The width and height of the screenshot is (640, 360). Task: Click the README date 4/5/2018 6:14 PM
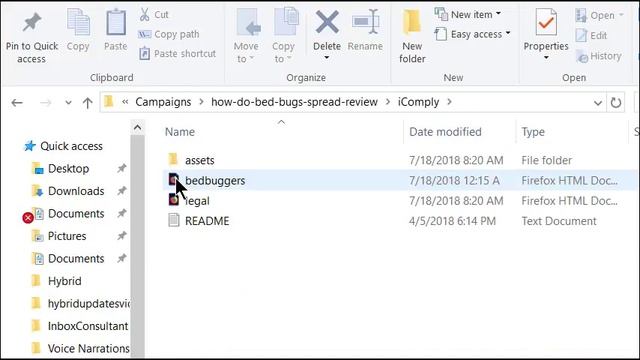(452, 221)
